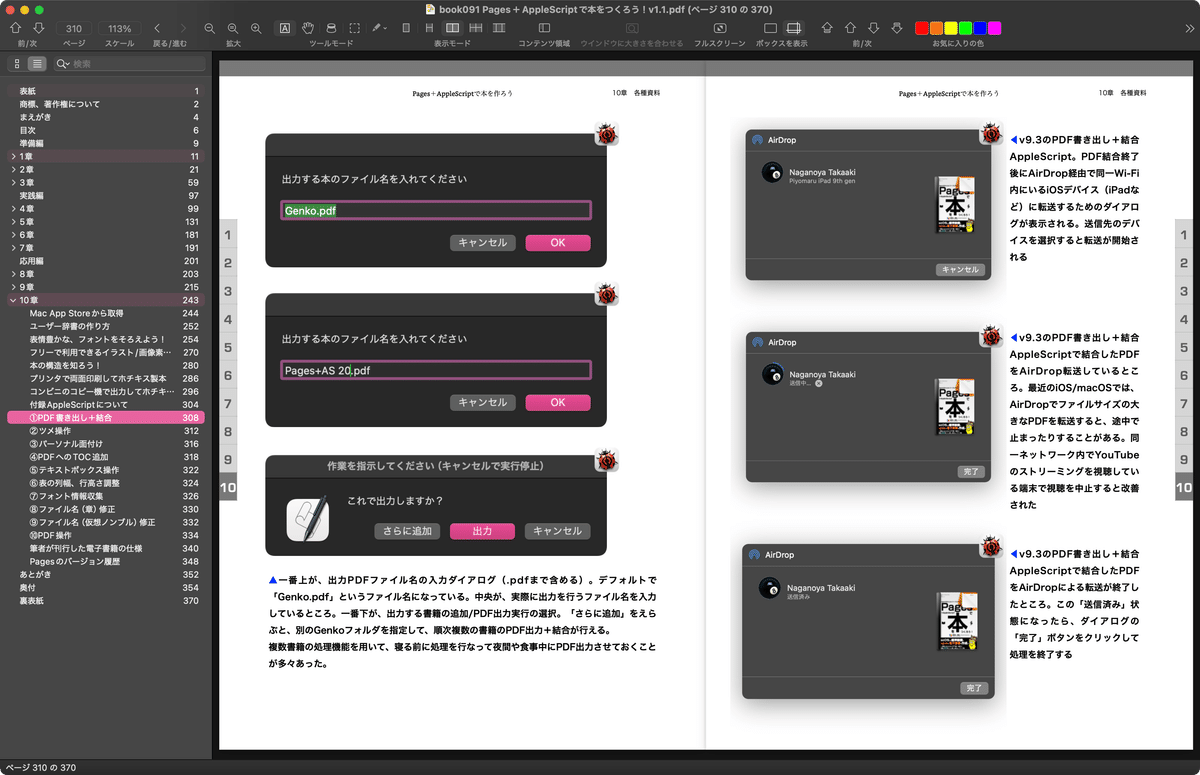Switch display mode to two-page continuous view
Image resolution: width=1200 pixels, height=775 pixels.
coord(475,28)
